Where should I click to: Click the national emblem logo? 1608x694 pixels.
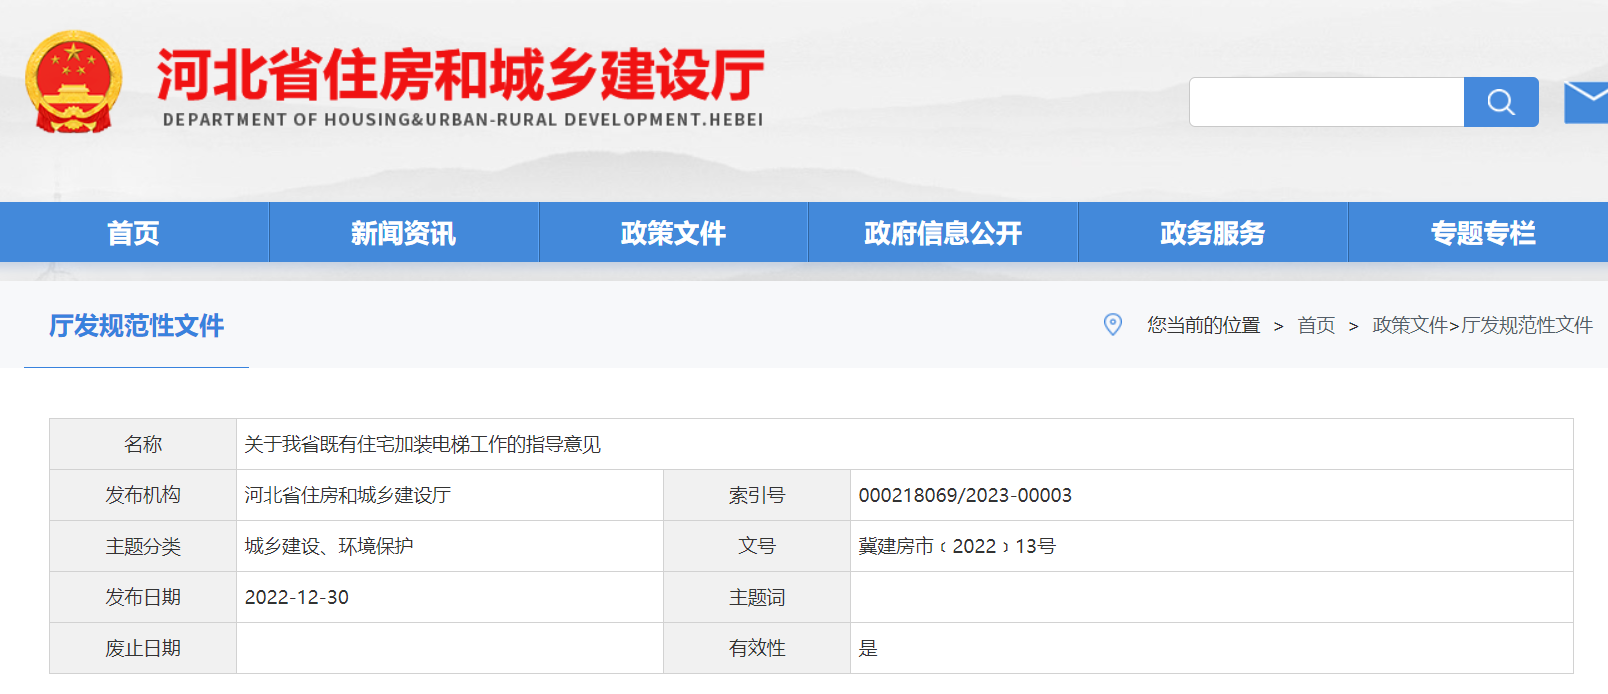tap(73, 82)
